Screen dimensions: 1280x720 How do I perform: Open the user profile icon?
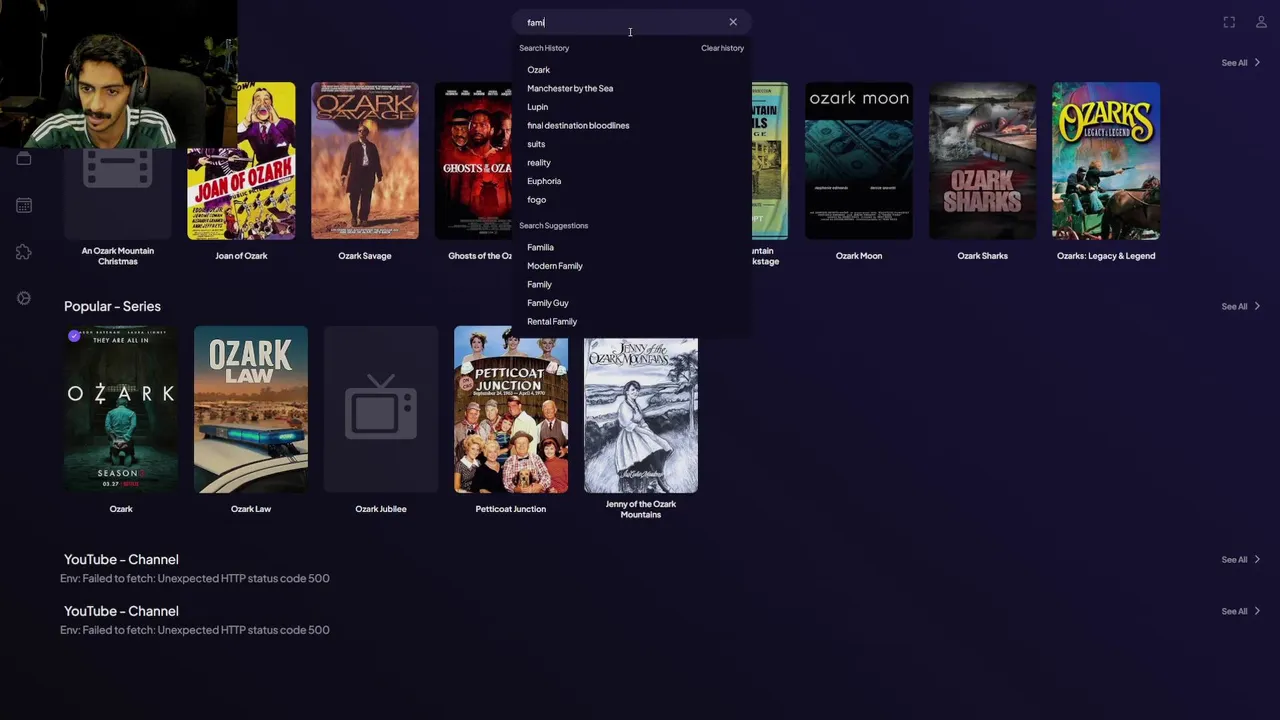[1261, 22]
